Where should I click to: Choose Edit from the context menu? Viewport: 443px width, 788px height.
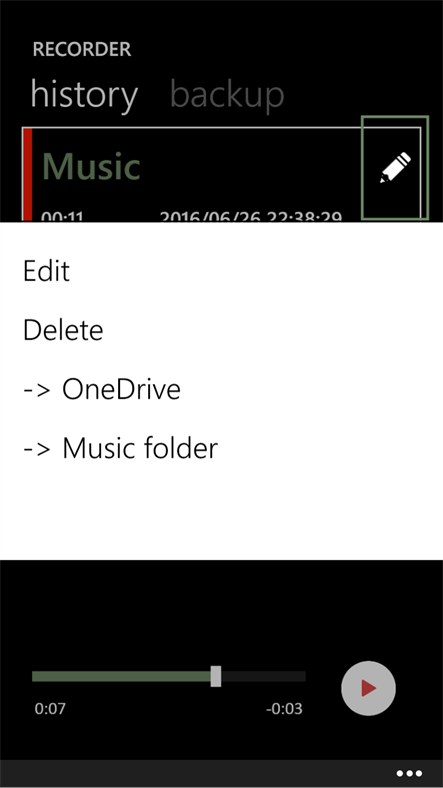coord(46,271)
